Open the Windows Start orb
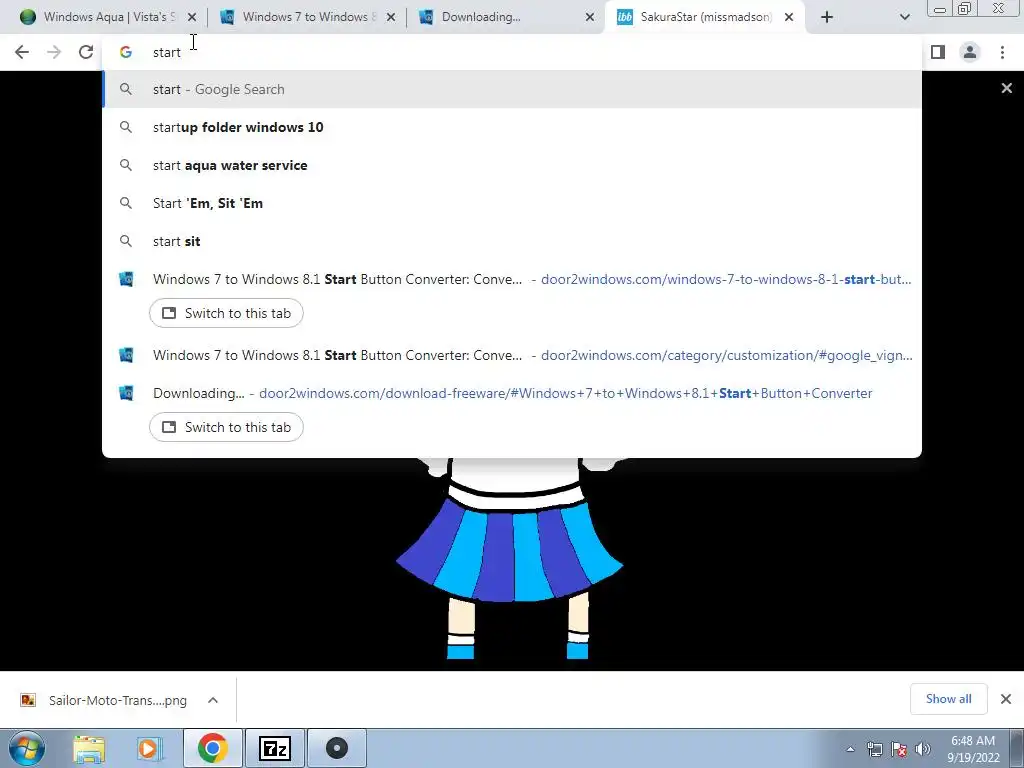Screen dimensions: 1024x768 pos(27,748)
